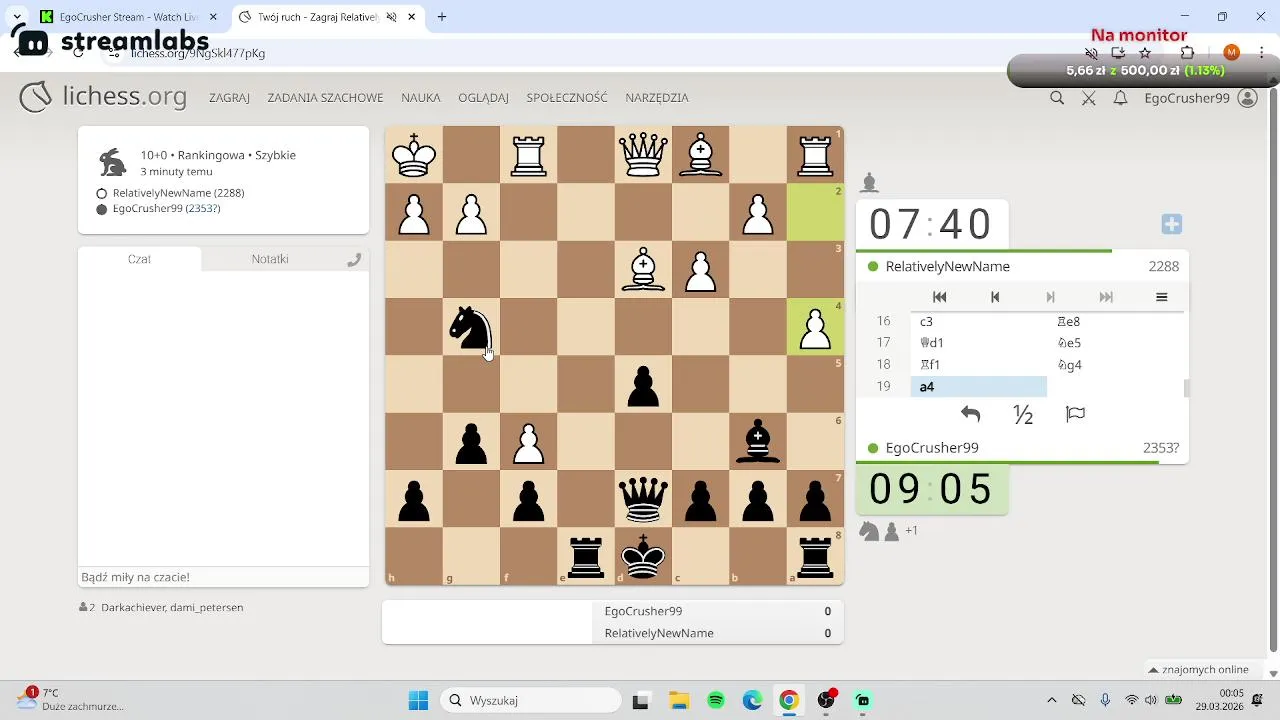Screen dimensions: 1280x720
Task: Open Chrome three-dot menu
Action: (1261, 53)
